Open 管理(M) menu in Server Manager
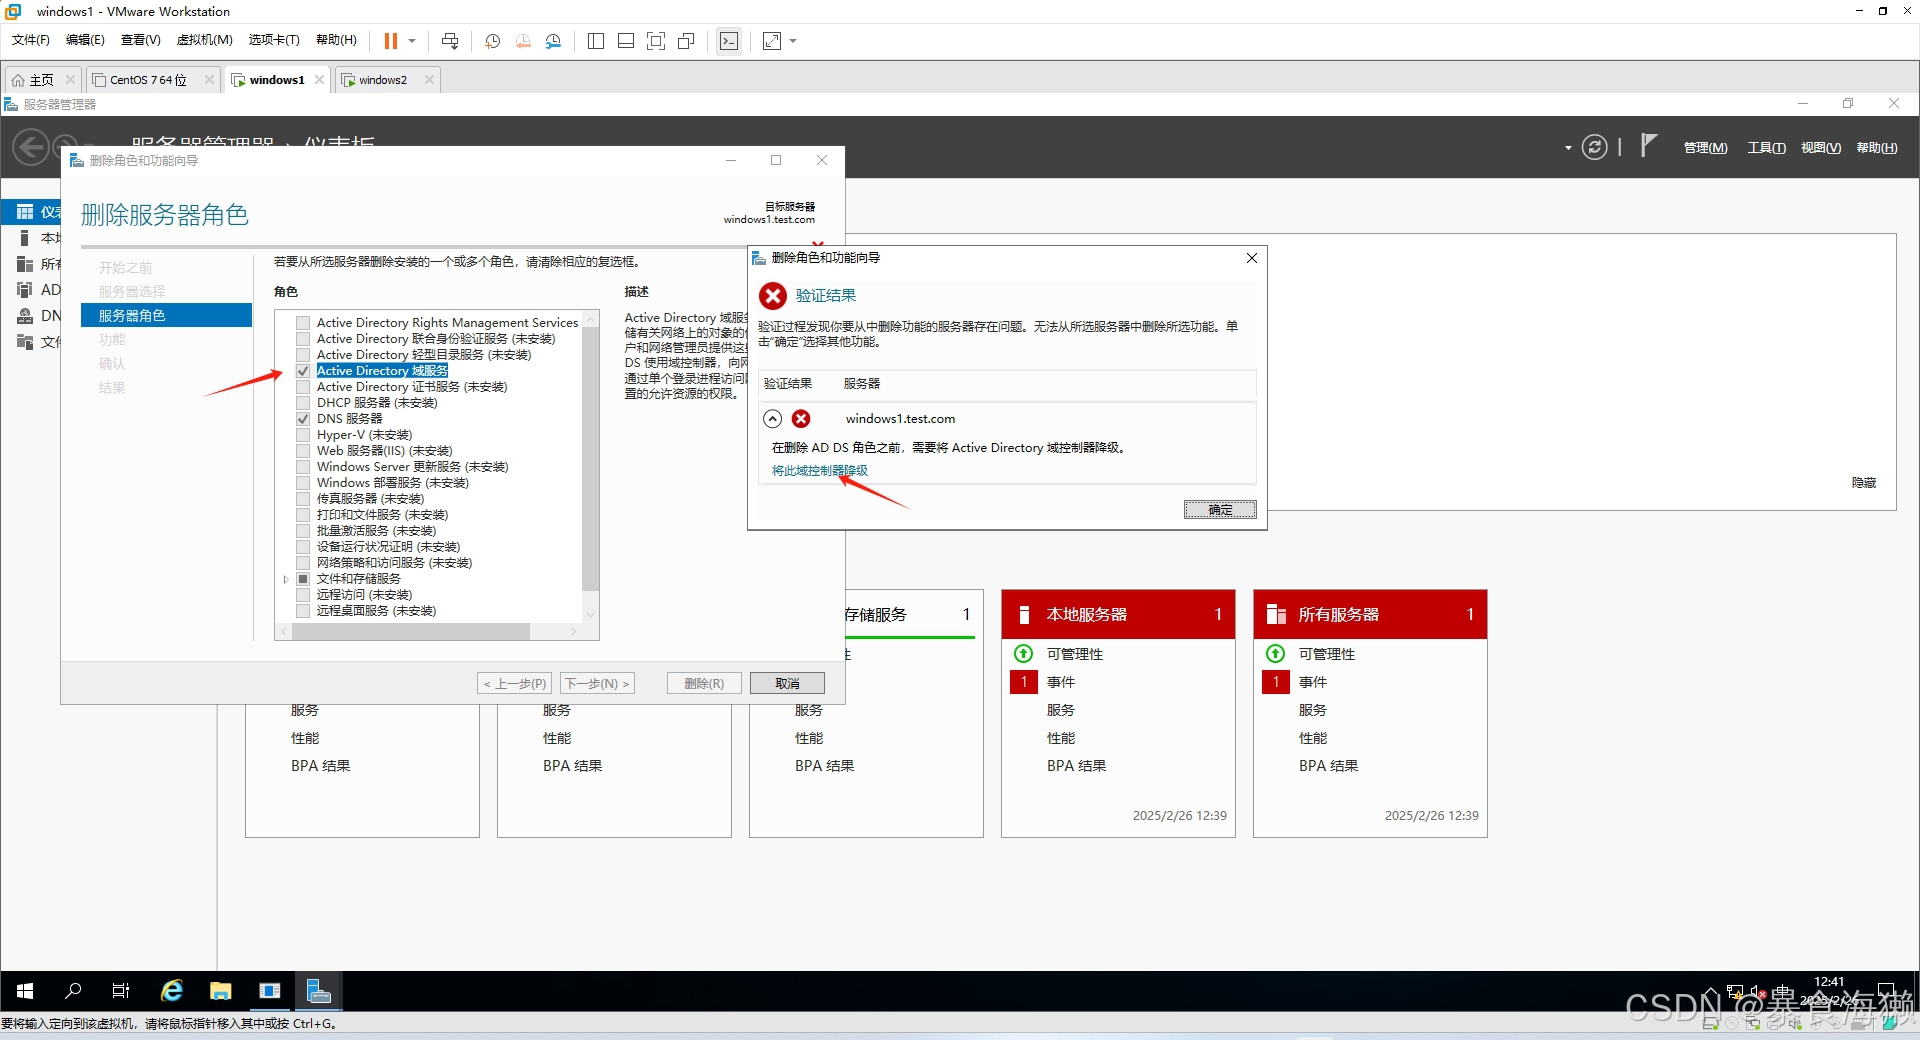 (1705, 148)
